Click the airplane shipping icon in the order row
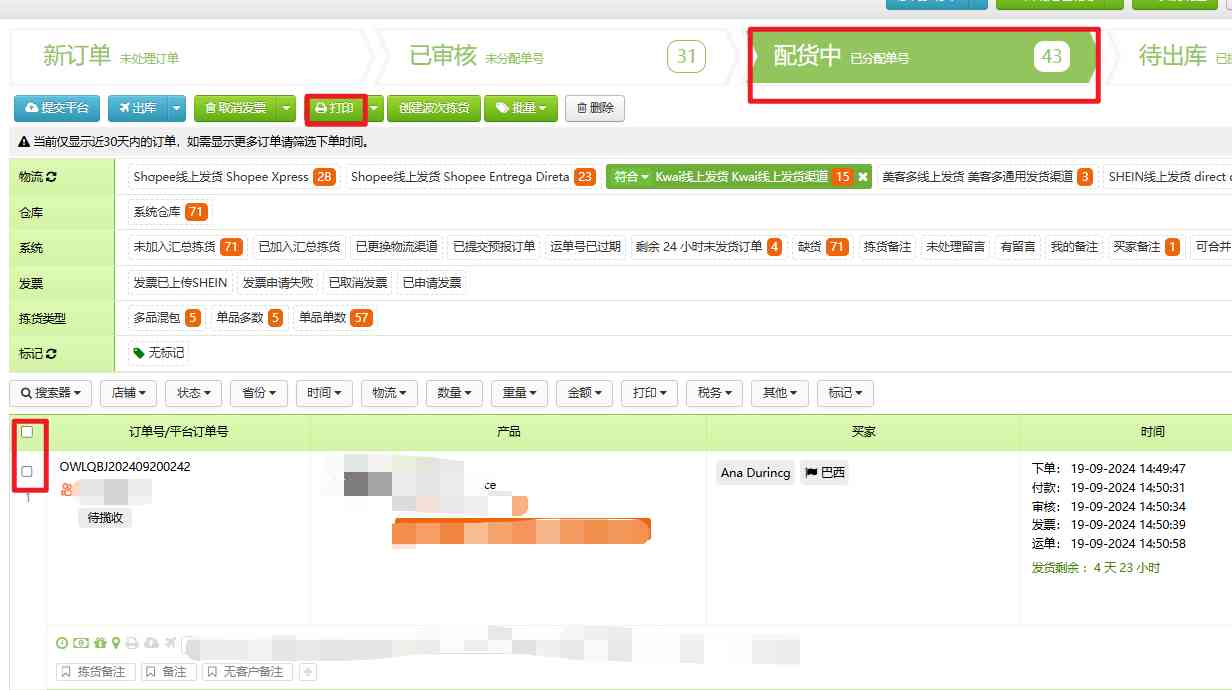Viewport: 1232px width, 690px height. tap(170, 643)
